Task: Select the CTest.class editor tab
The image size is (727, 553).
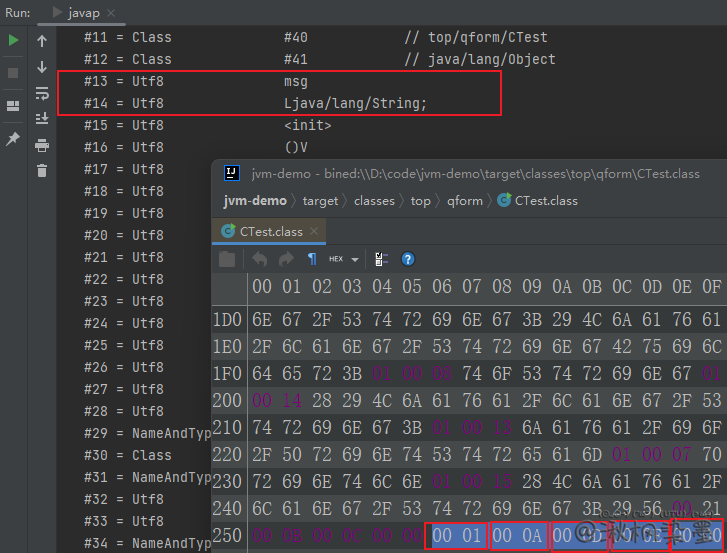Action: point(270,231)
